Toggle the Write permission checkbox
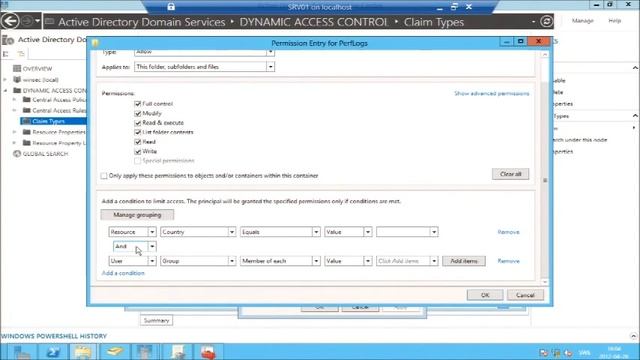This screenshot has height=360, width=640. tap(138, 151)
